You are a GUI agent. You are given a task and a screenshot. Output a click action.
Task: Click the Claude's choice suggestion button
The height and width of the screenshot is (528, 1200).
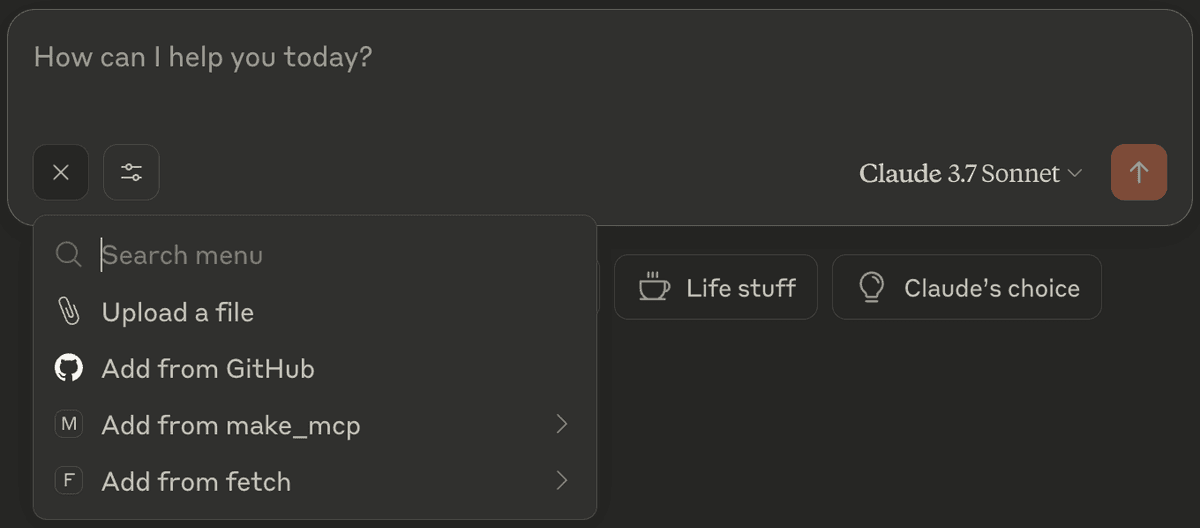[967, 287]
